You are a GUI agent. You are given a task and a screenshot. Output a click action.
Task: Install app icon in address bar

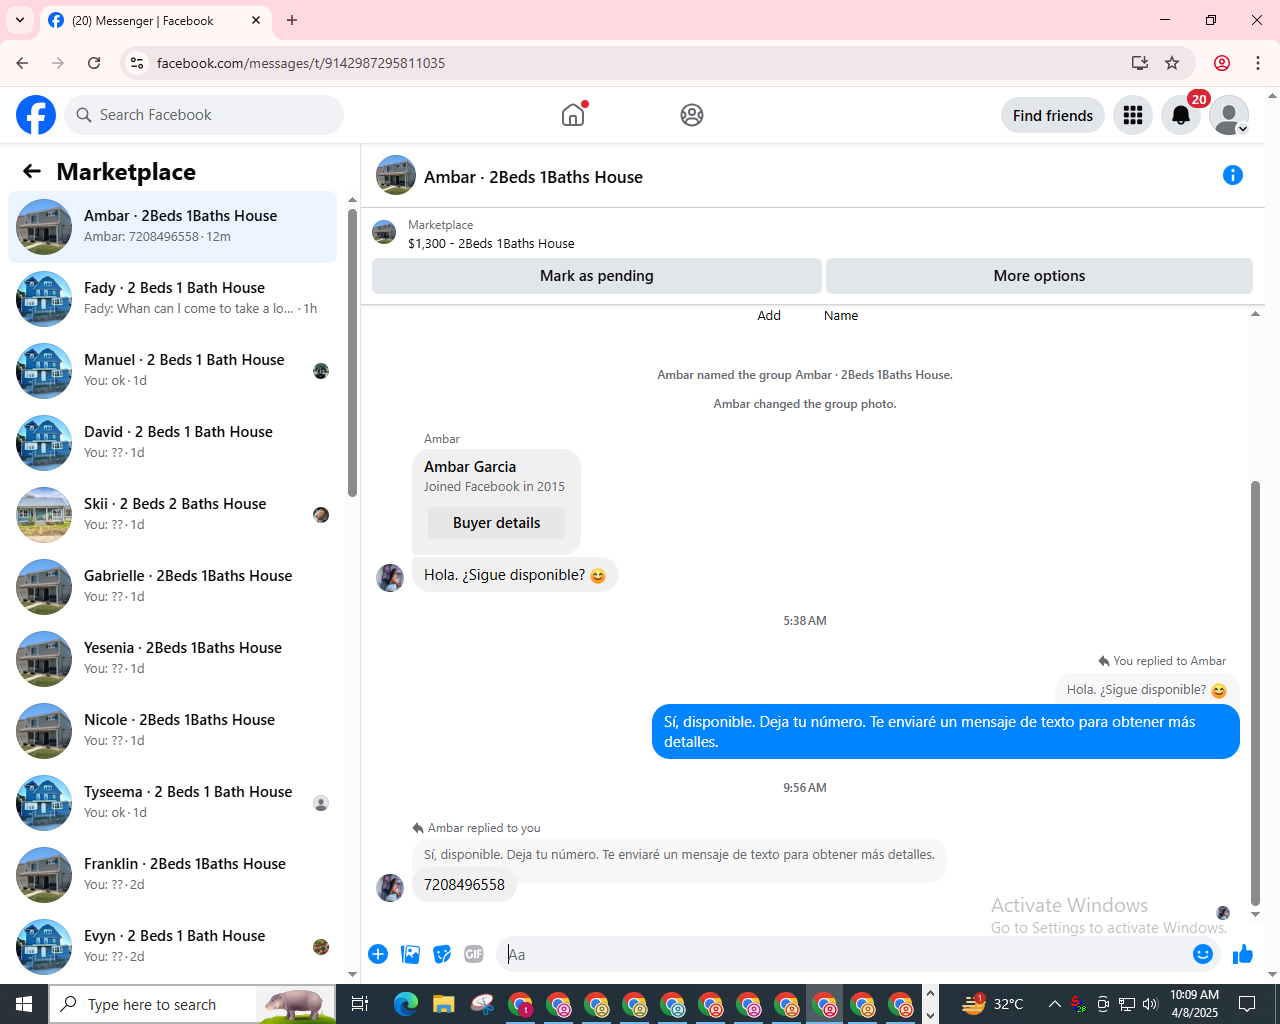click(1140, 63)
